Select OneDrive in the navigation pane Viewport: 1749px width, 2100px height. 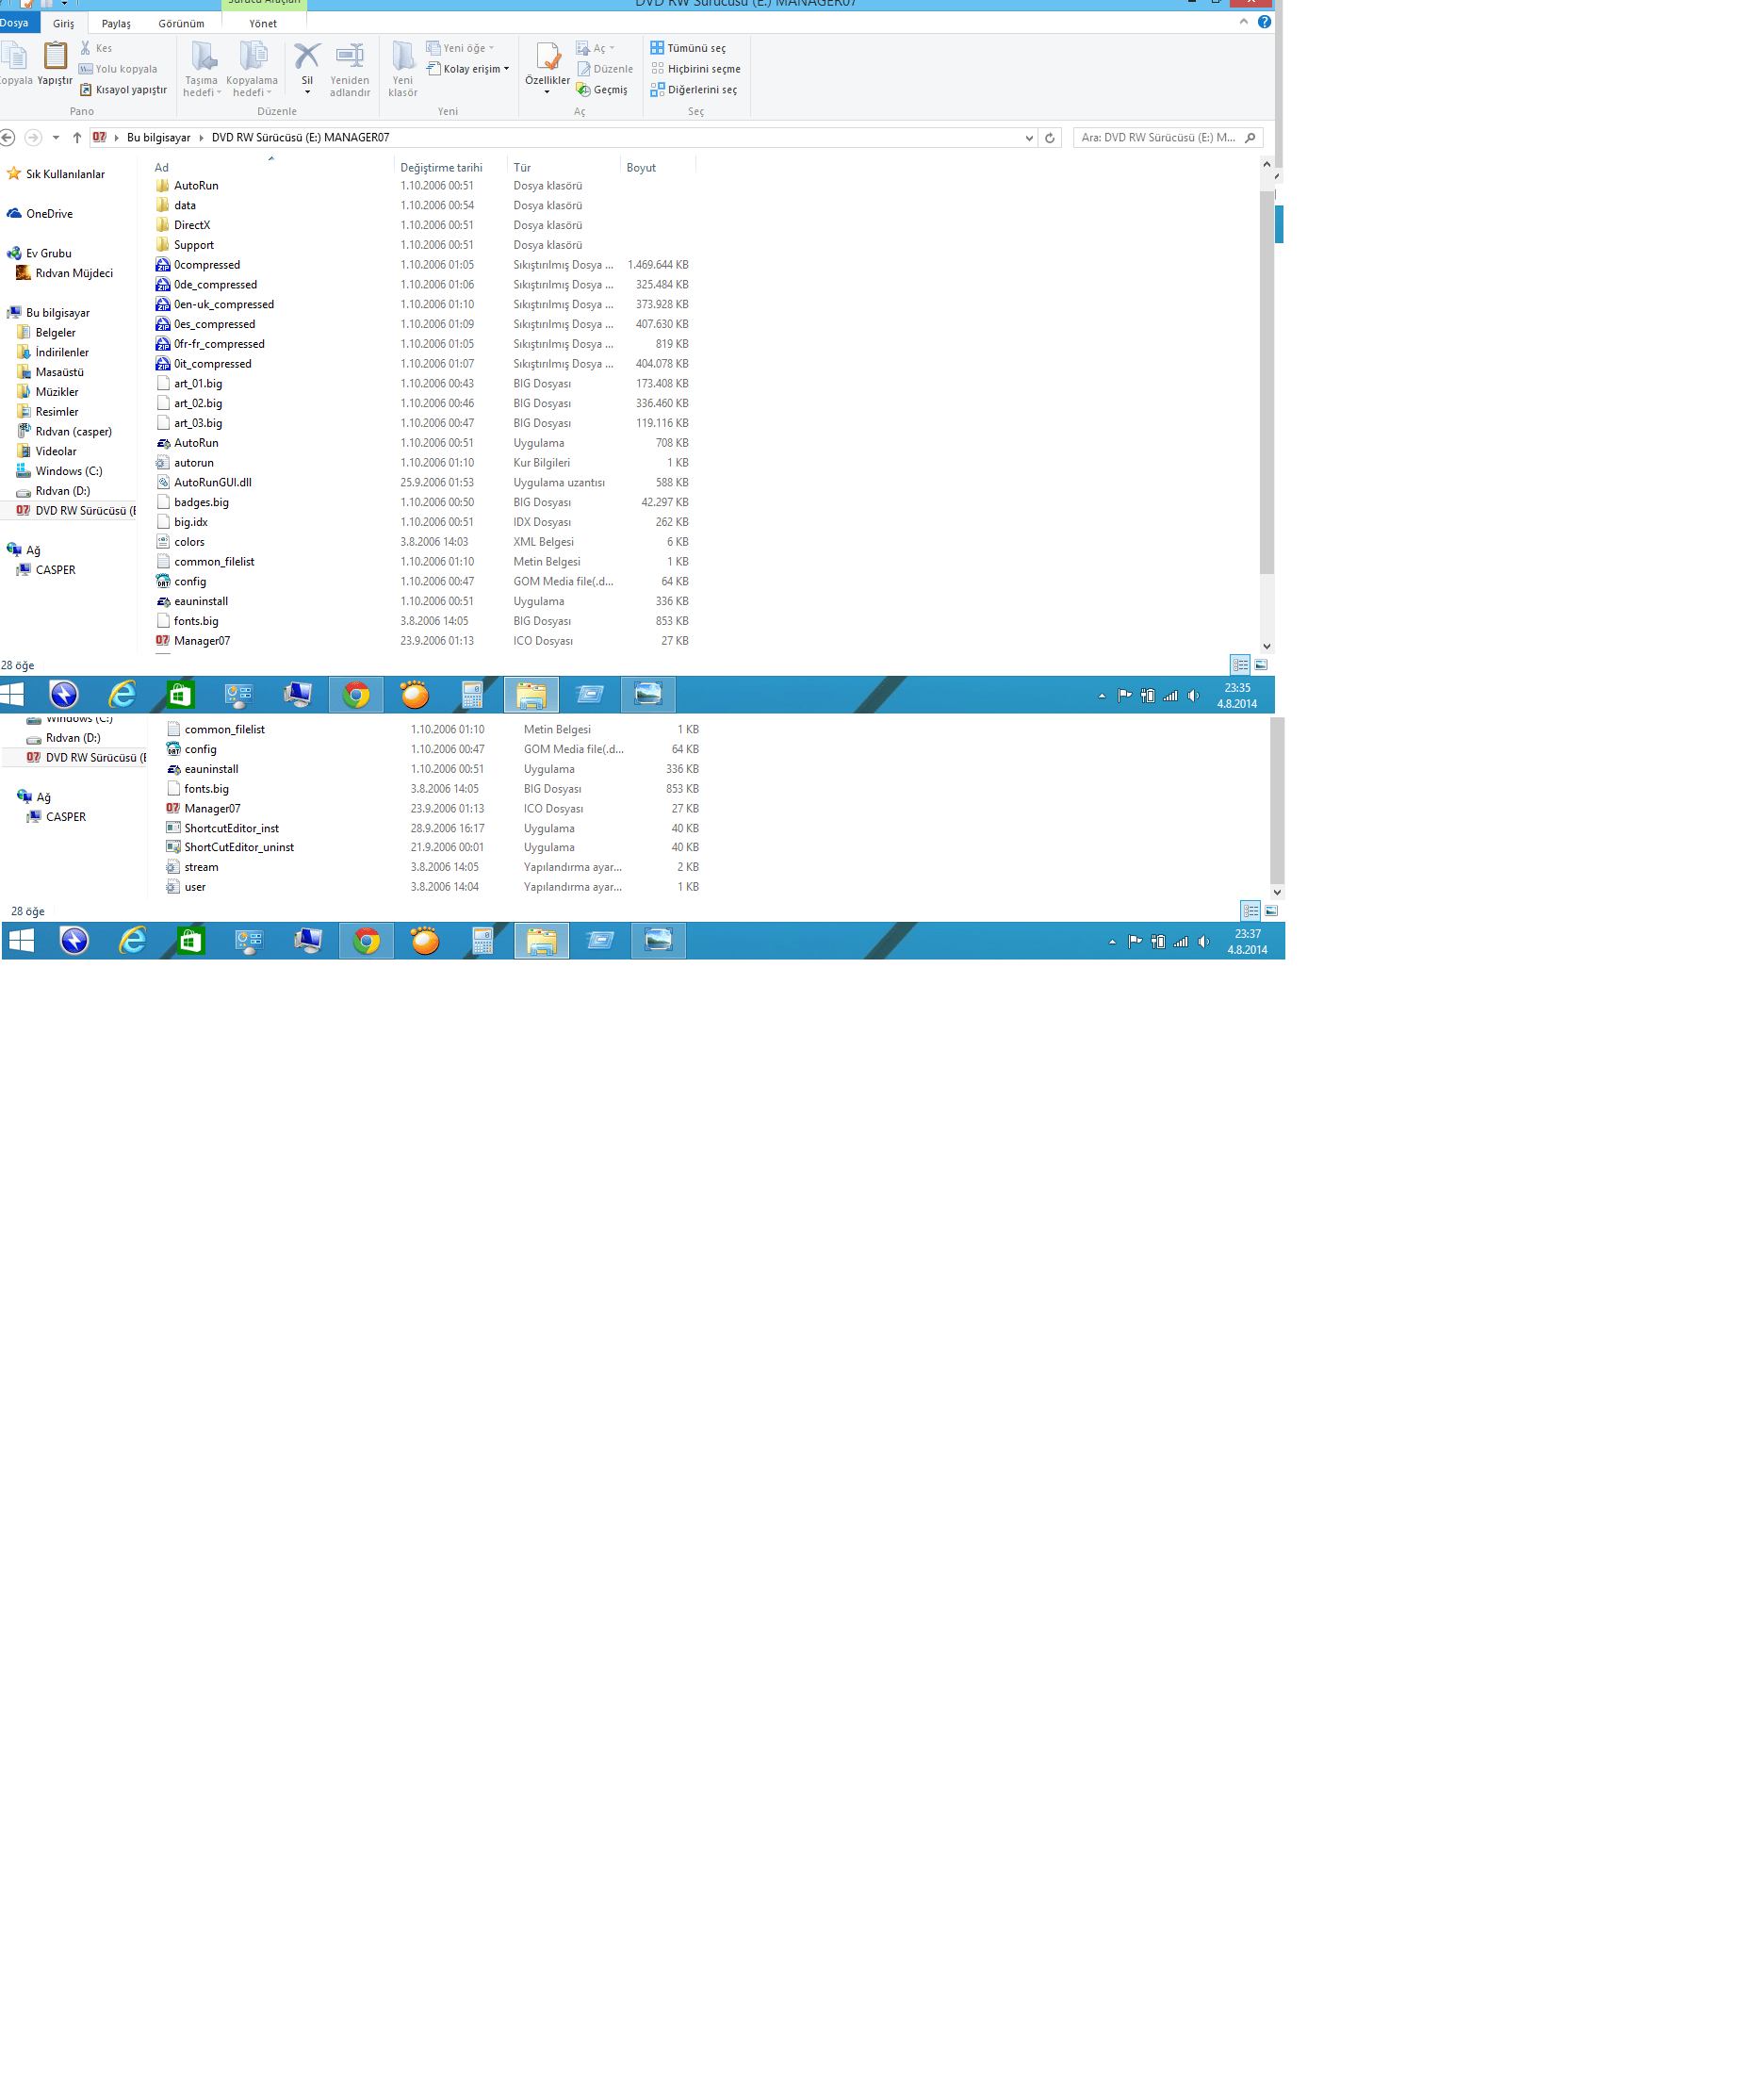point(49,214)
